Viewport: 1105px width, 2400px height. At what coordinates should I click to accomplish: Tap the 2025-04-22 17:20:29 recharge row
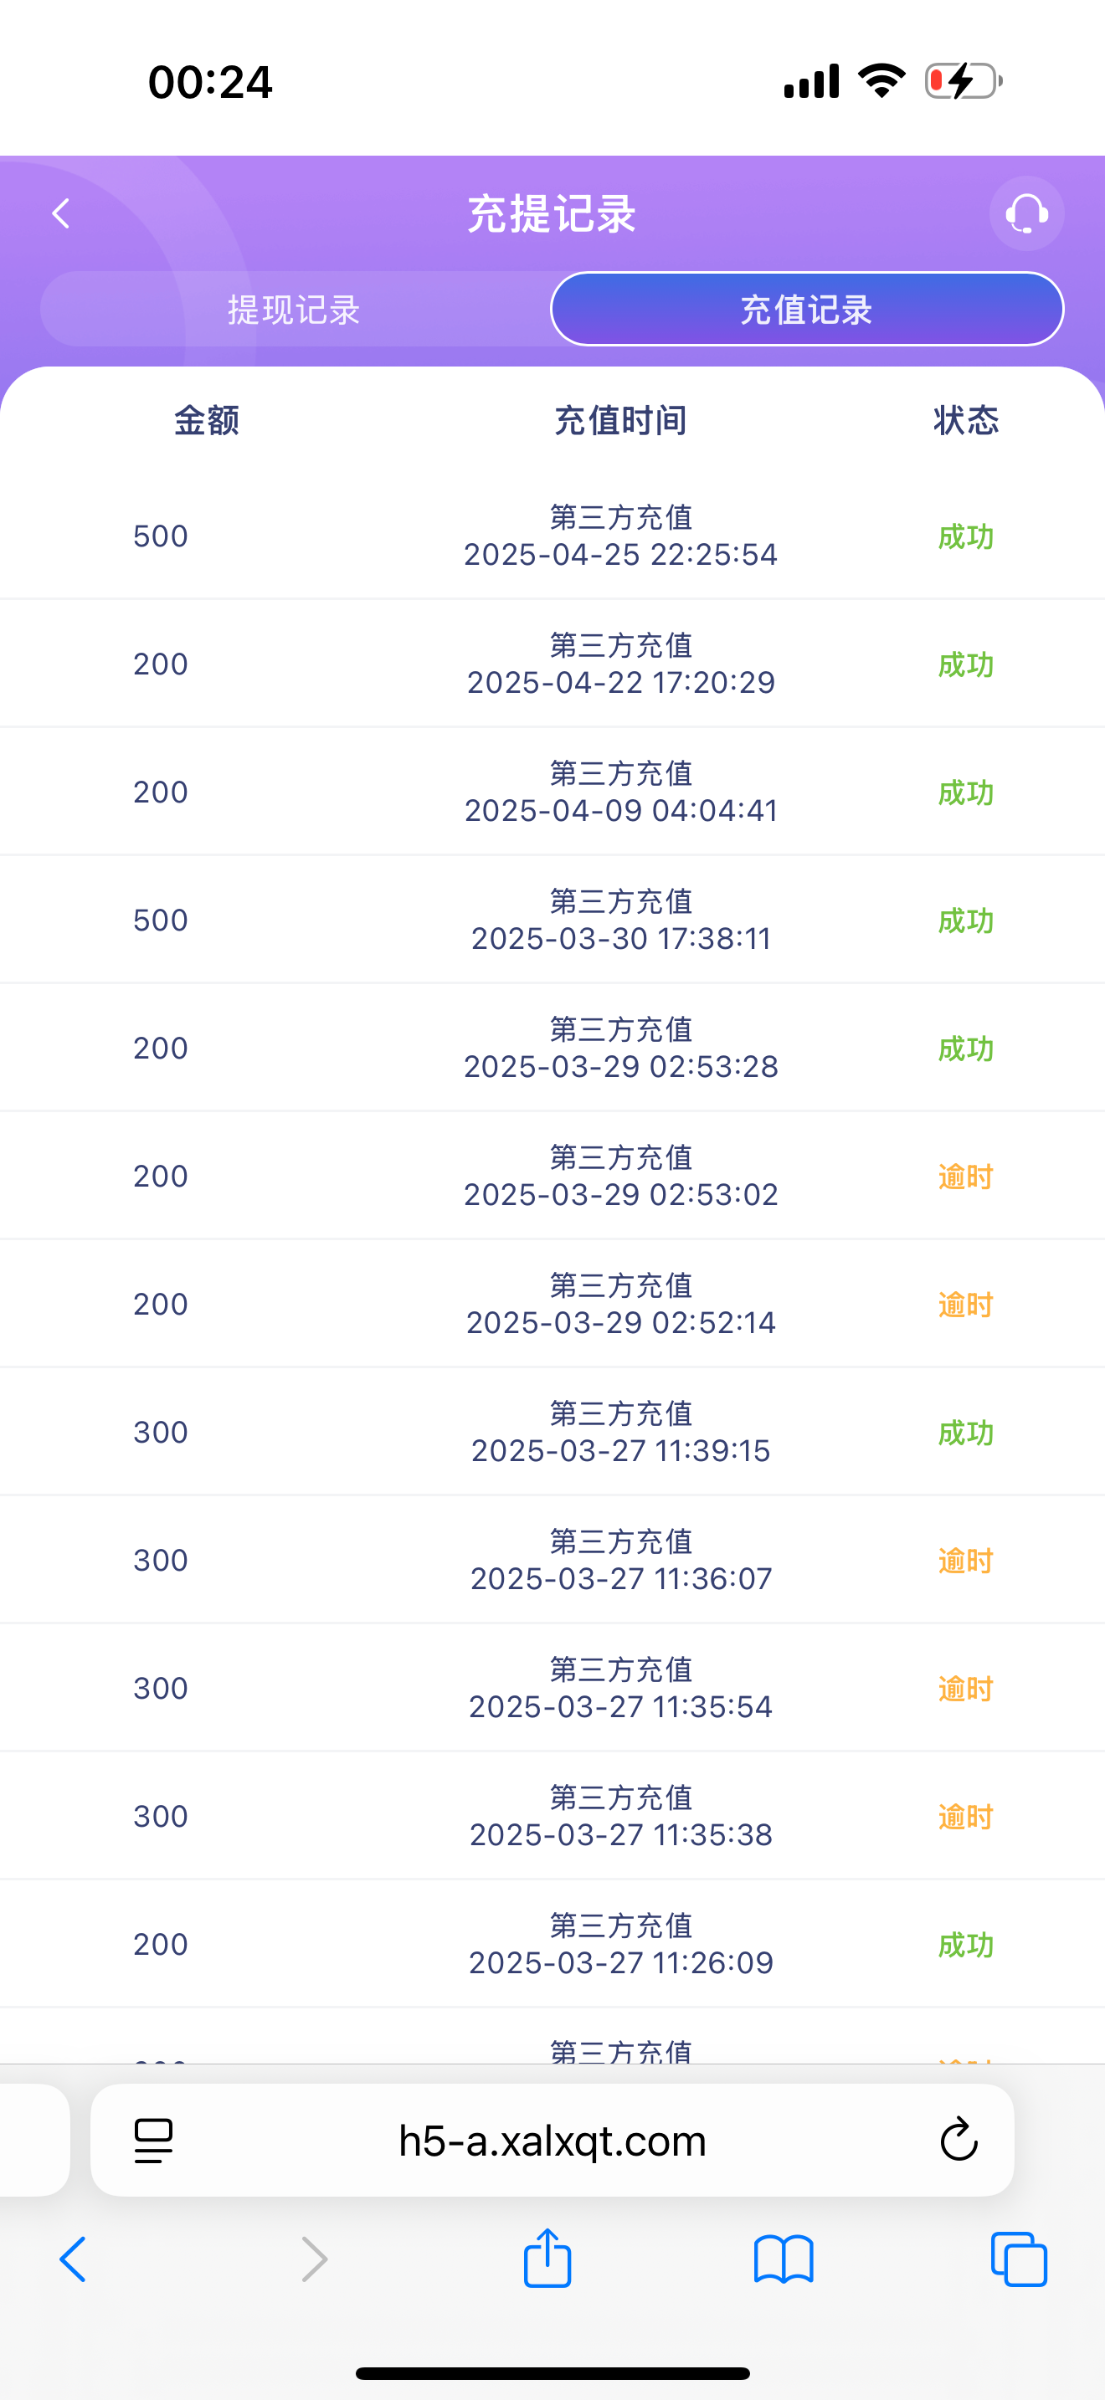pyautogui.click(x=620, y=664)
